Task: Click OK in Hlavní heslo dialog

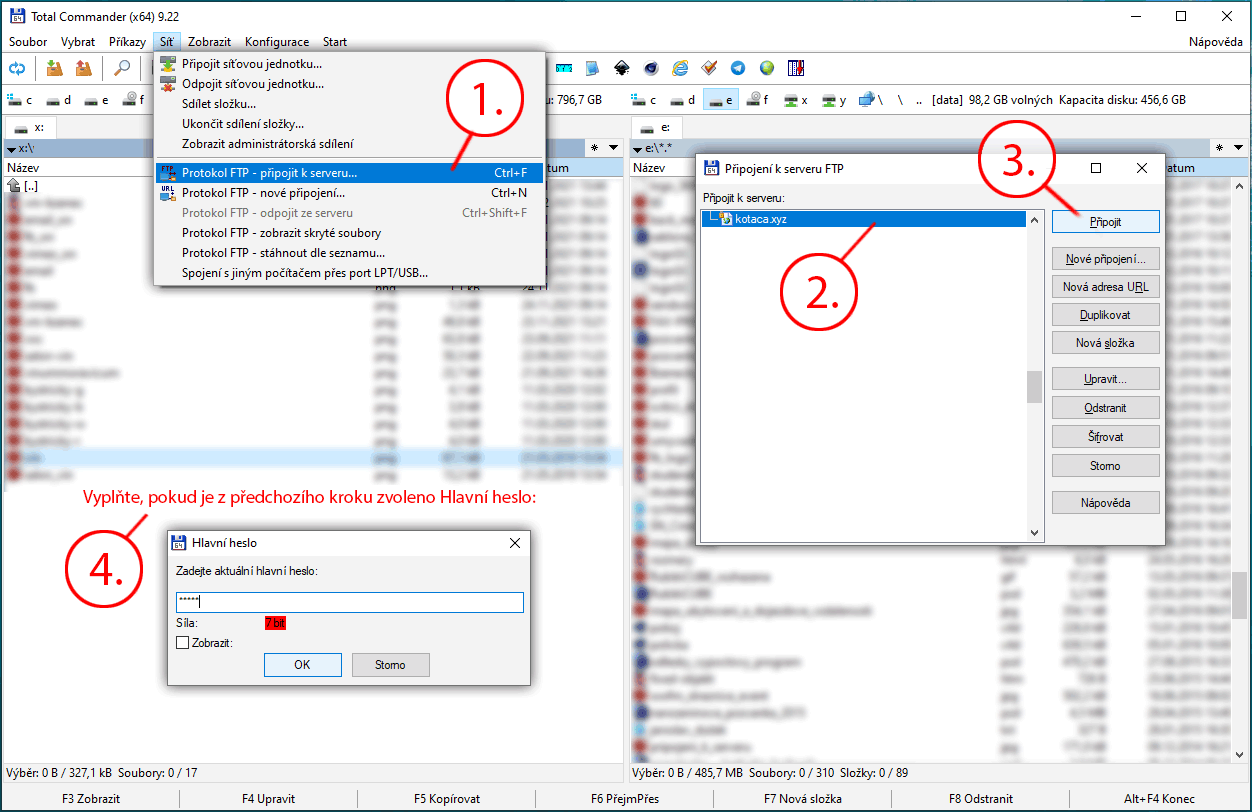Action: click(x=302, y=665)
